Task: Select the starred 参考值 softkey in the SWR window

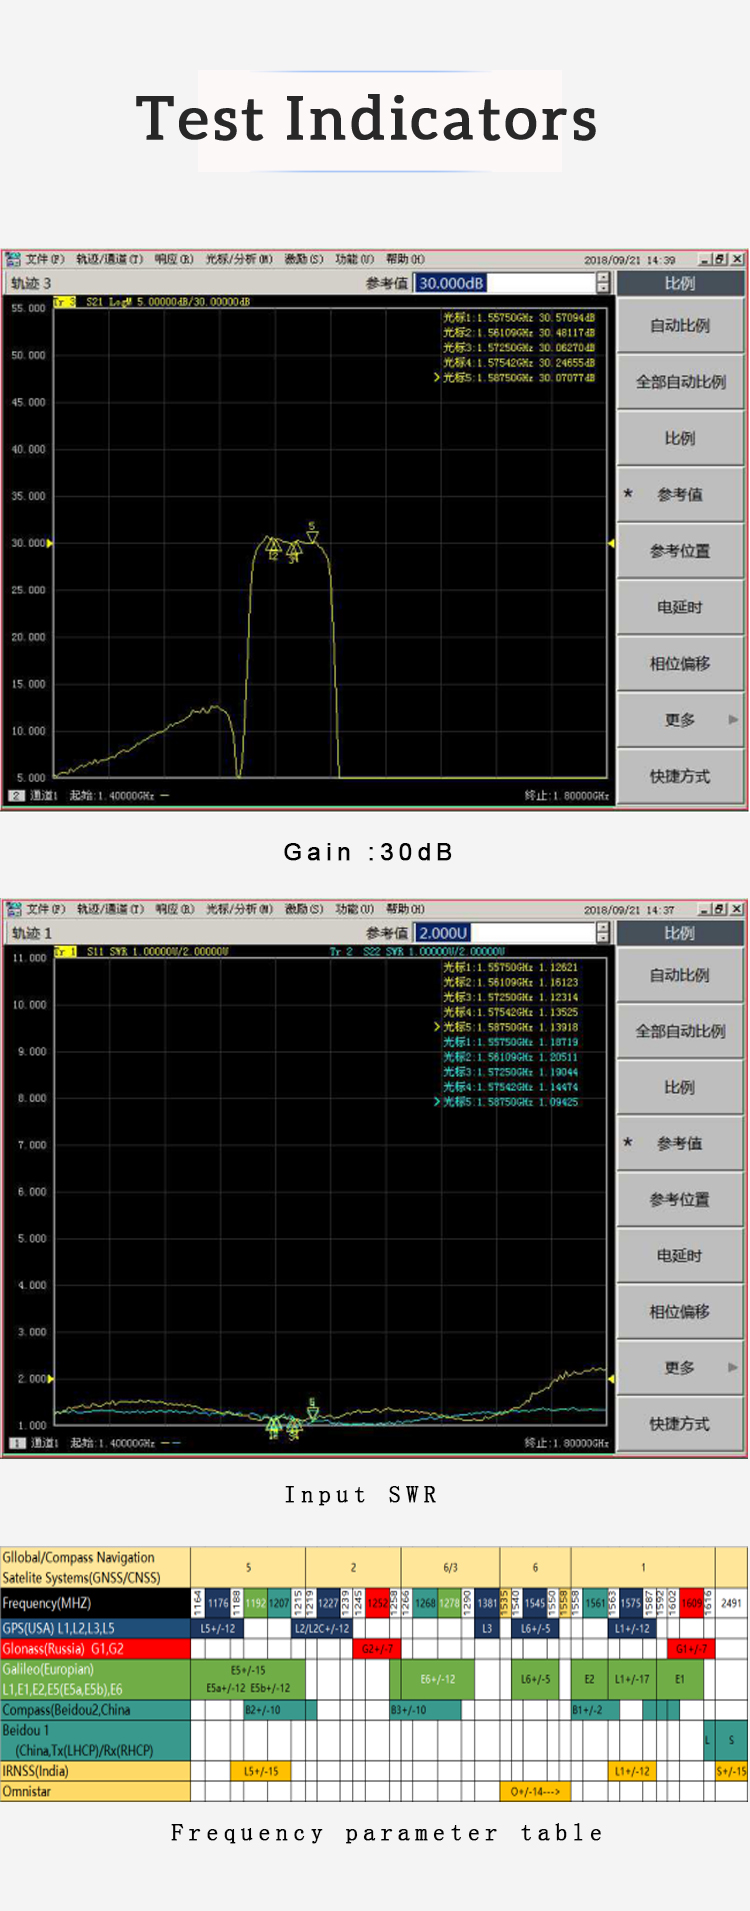Action: pos(681,1143)
